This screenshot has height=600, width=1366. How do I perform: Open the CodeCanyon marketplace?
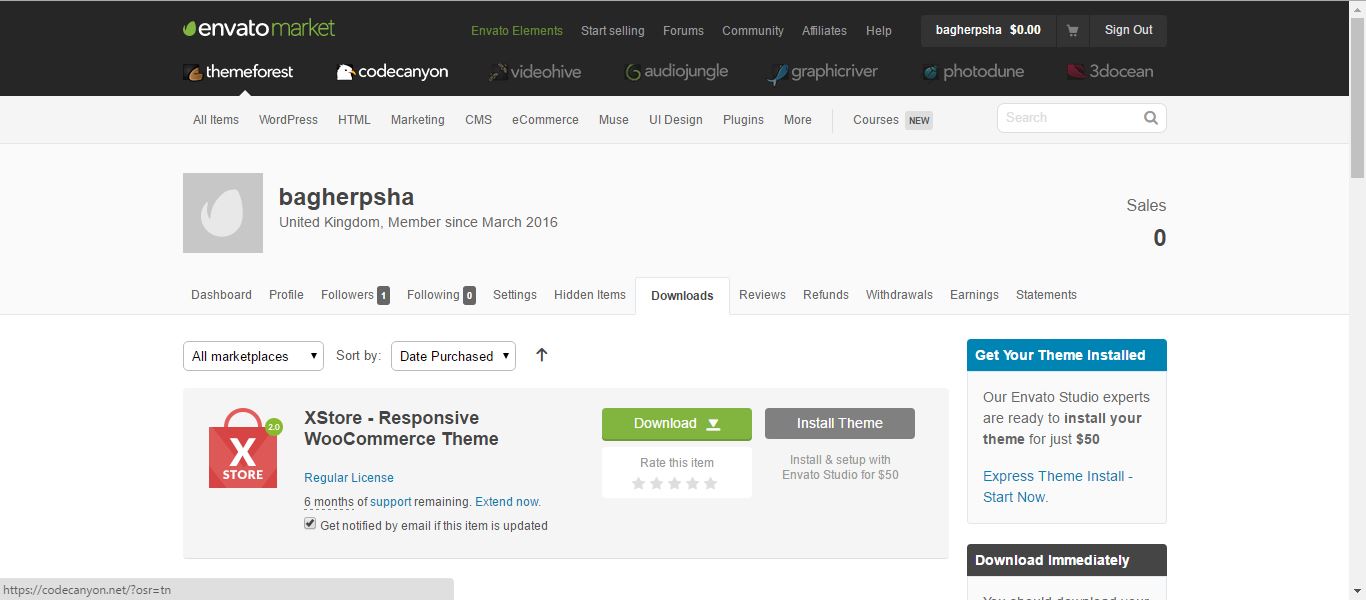pos(392,72)
